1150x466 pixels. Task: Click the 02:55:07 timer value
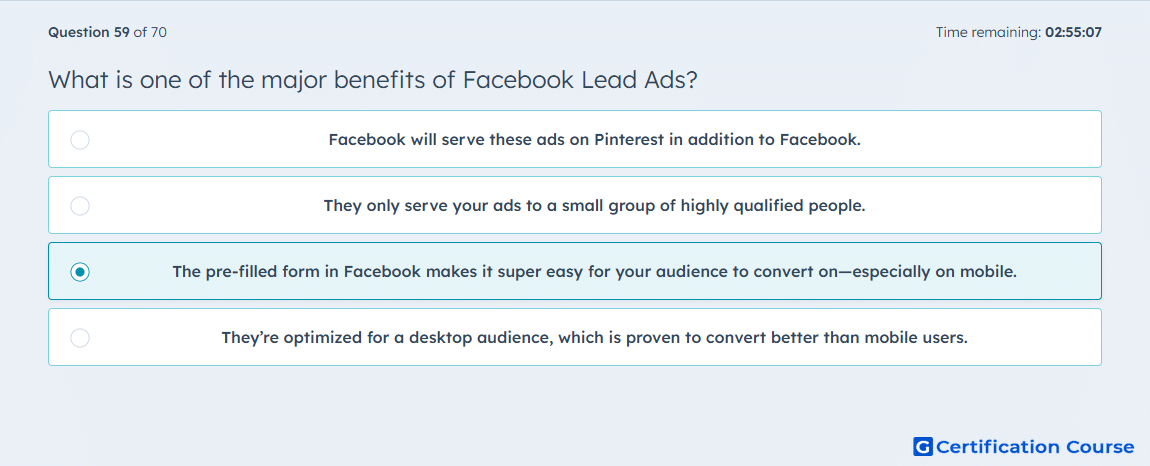click(x=1073, y=32)
